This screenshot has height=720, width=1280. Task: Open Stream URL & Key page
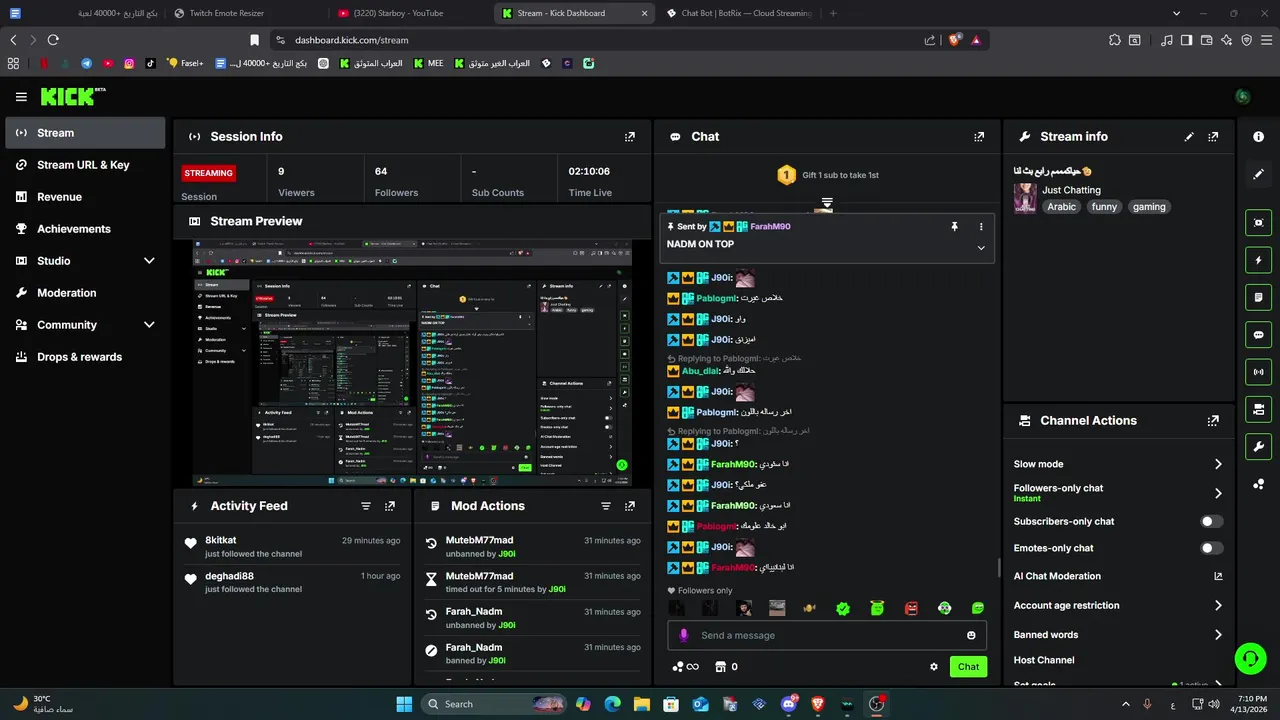[85, 165]
